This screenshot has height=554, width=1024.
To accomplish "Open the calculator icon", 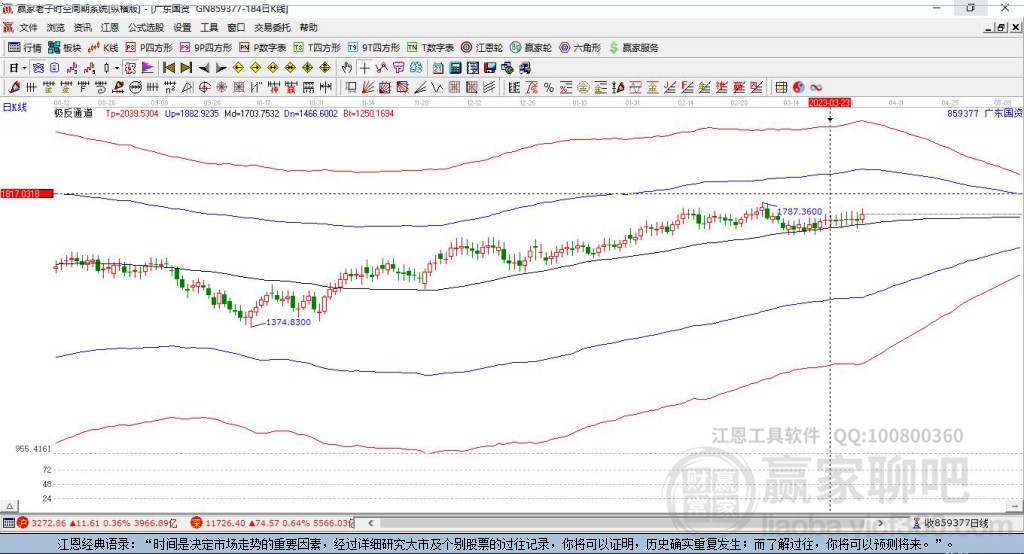I will point(455,68).
